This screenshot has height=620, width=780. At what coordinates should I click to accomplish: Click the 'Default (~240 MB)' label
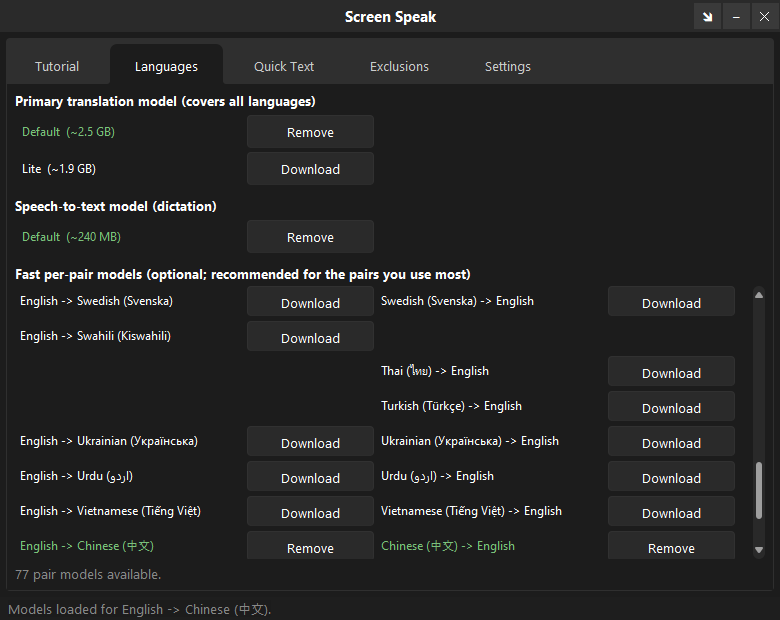[71, 237]
